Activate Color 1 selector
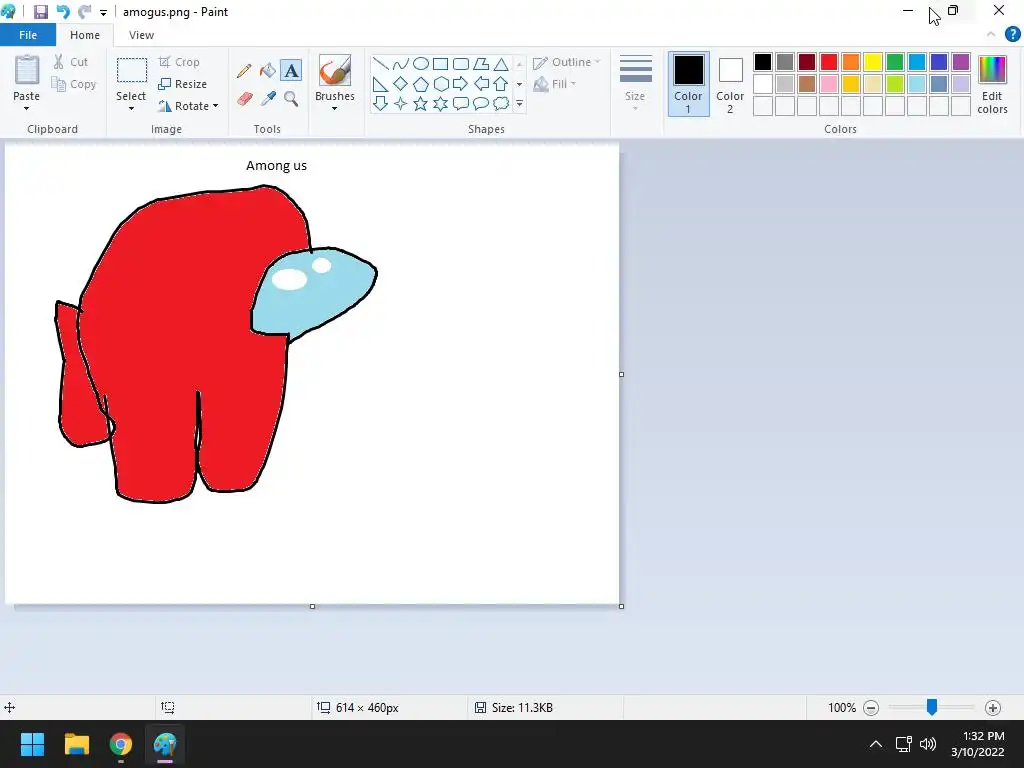This screenshot has height=768, width=1024. 688,84
